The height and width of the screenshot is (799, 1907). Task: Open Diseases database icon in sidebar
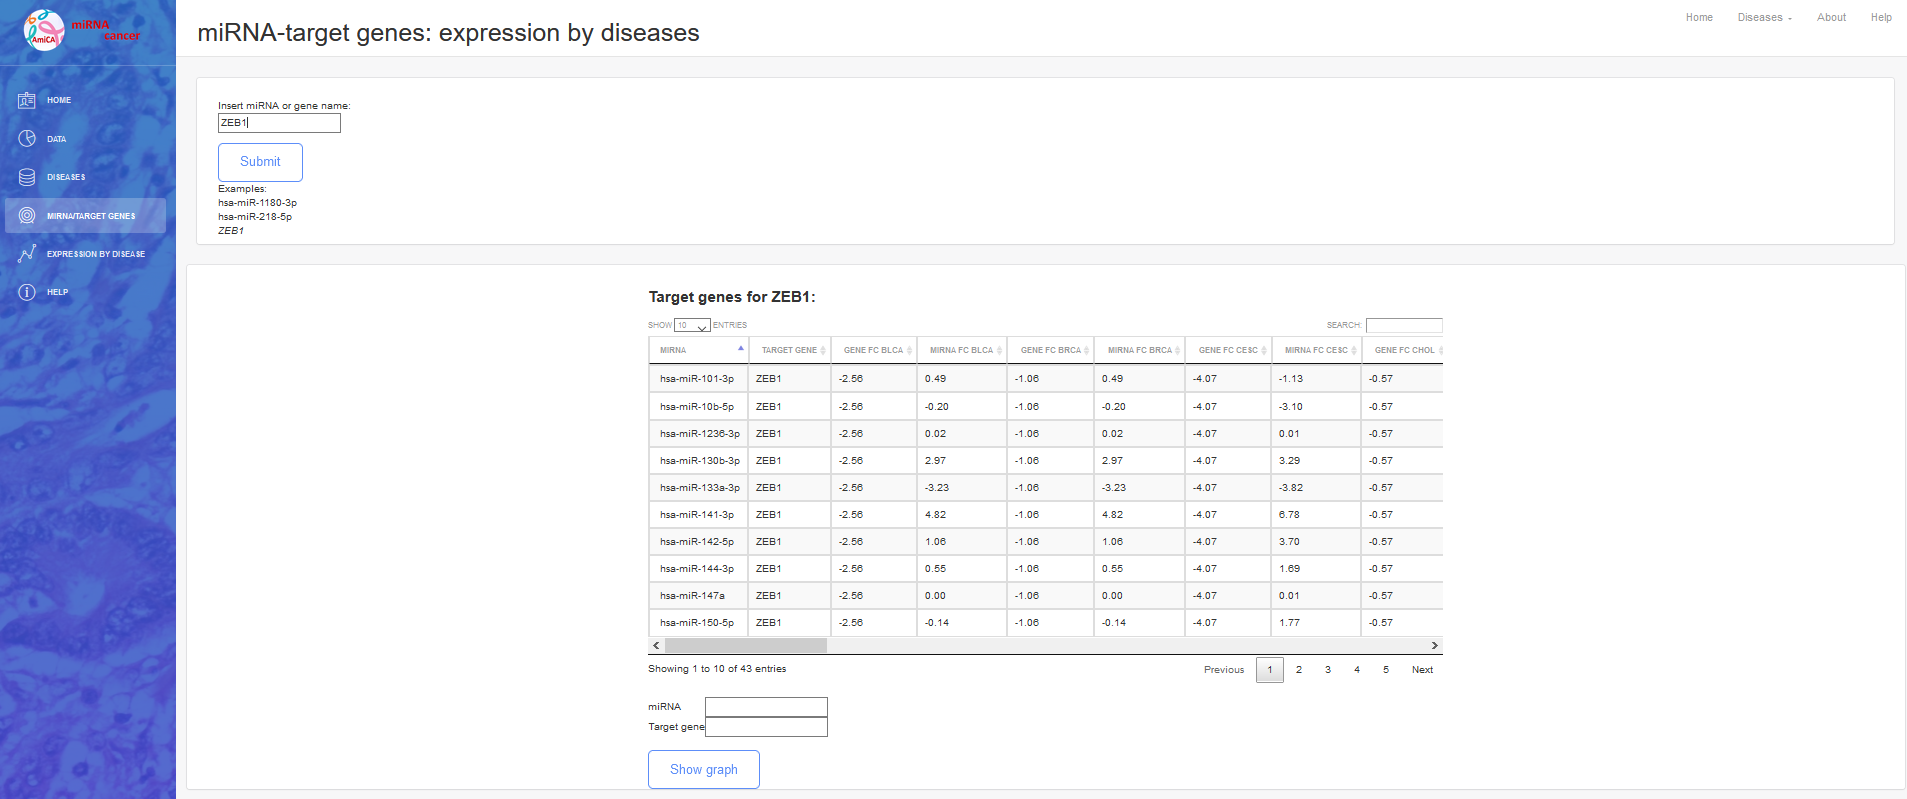[27, 177]
